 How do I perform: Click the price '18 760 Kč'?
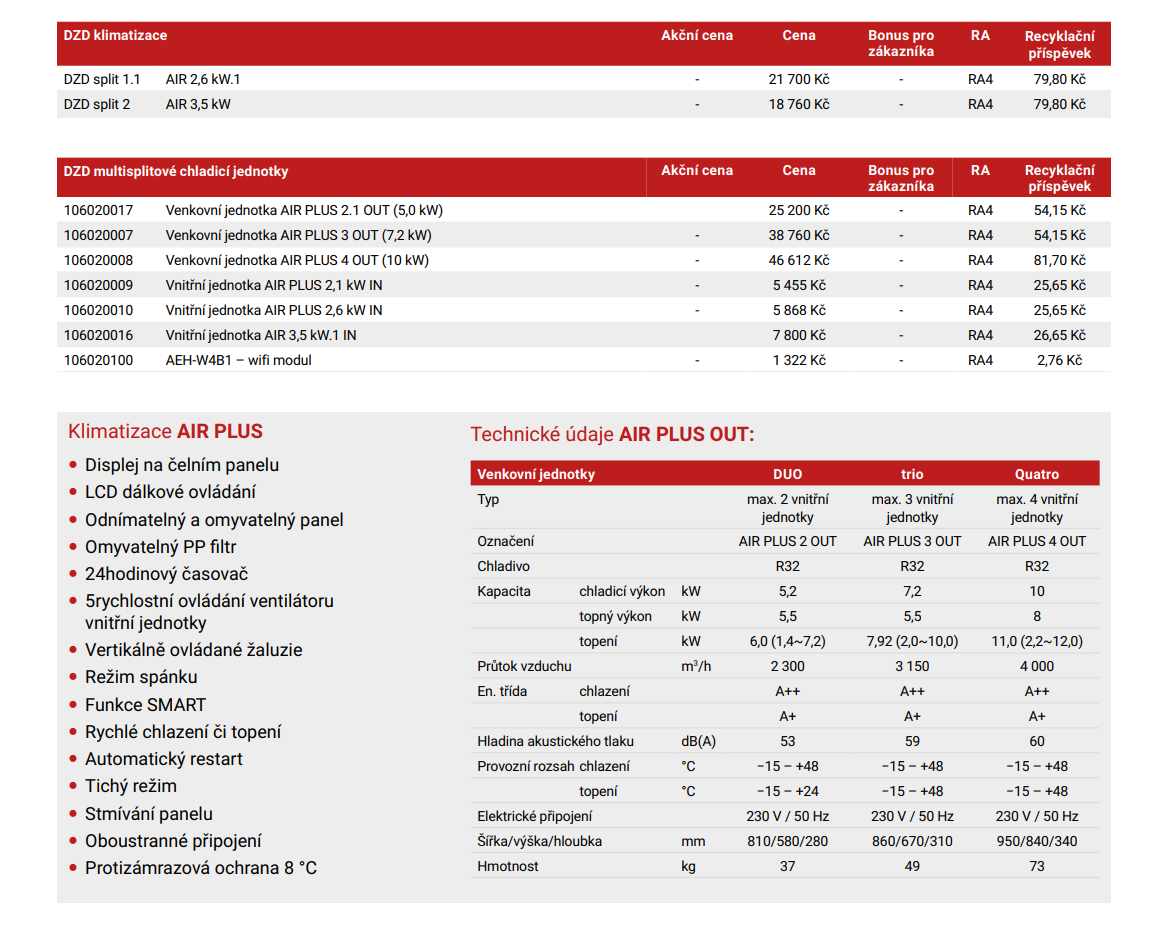tap(798, 105)
